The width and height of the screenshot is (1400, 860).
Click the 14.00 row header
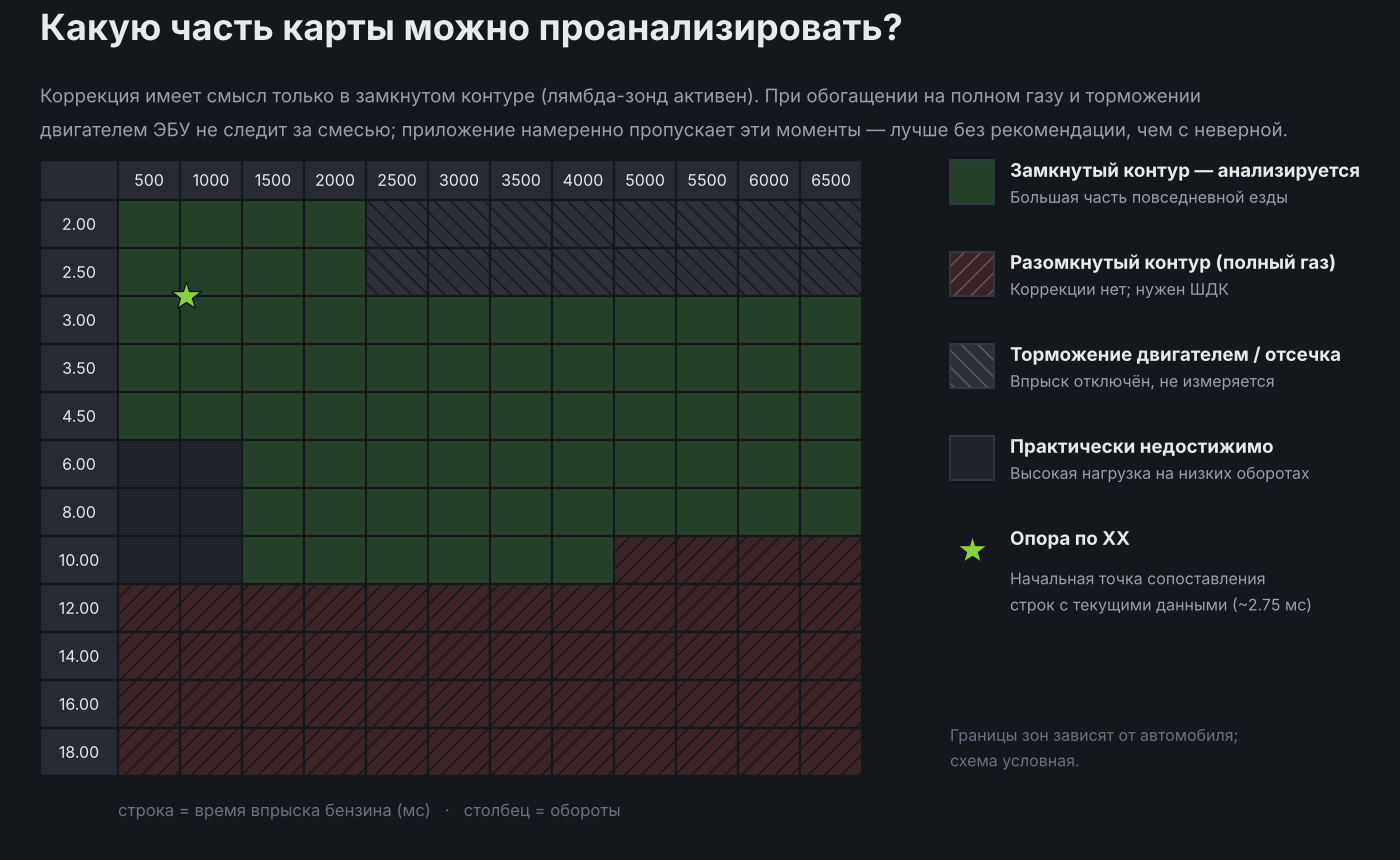click(79, 656)
